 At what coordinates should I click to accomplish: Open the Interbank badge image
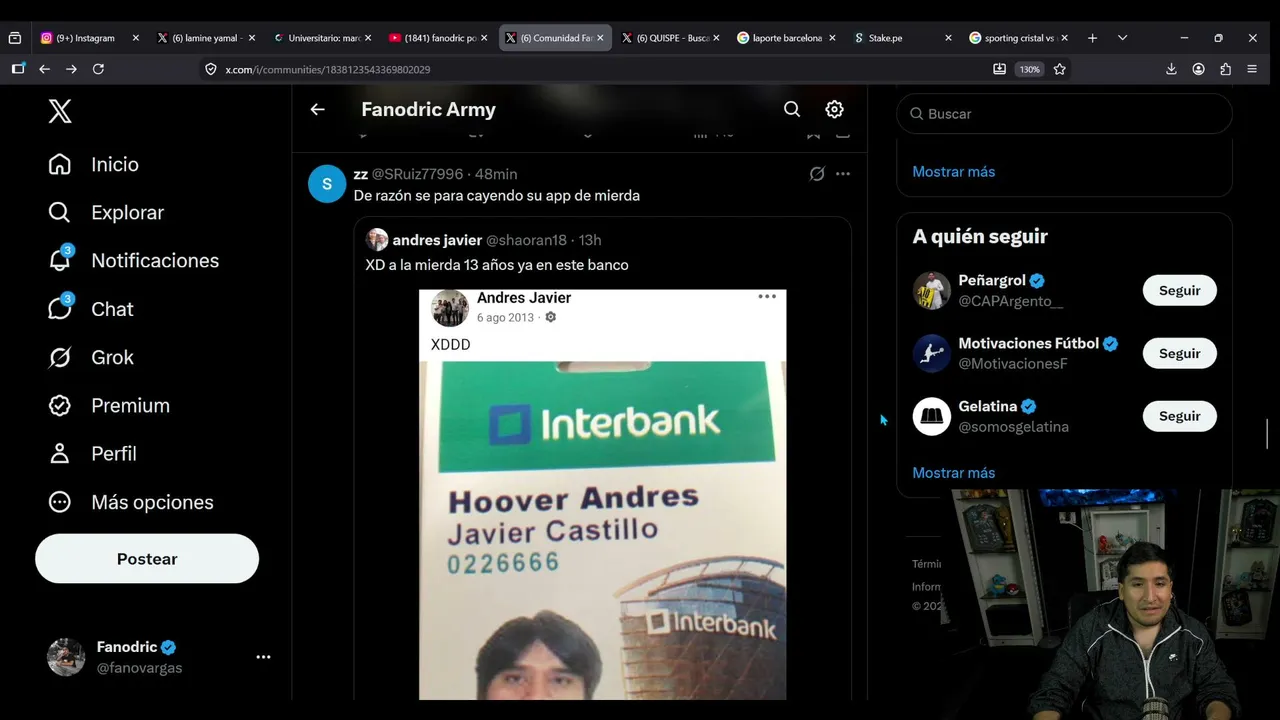(602, 495)
